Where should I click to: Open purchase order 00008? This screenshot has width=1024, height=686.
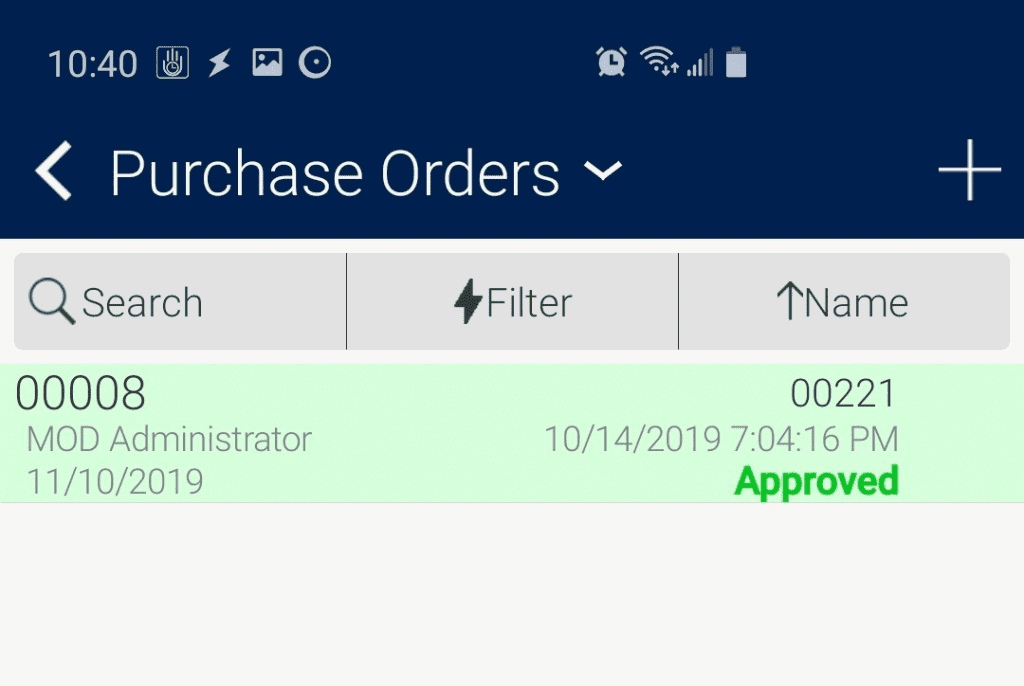pos(80,394)
